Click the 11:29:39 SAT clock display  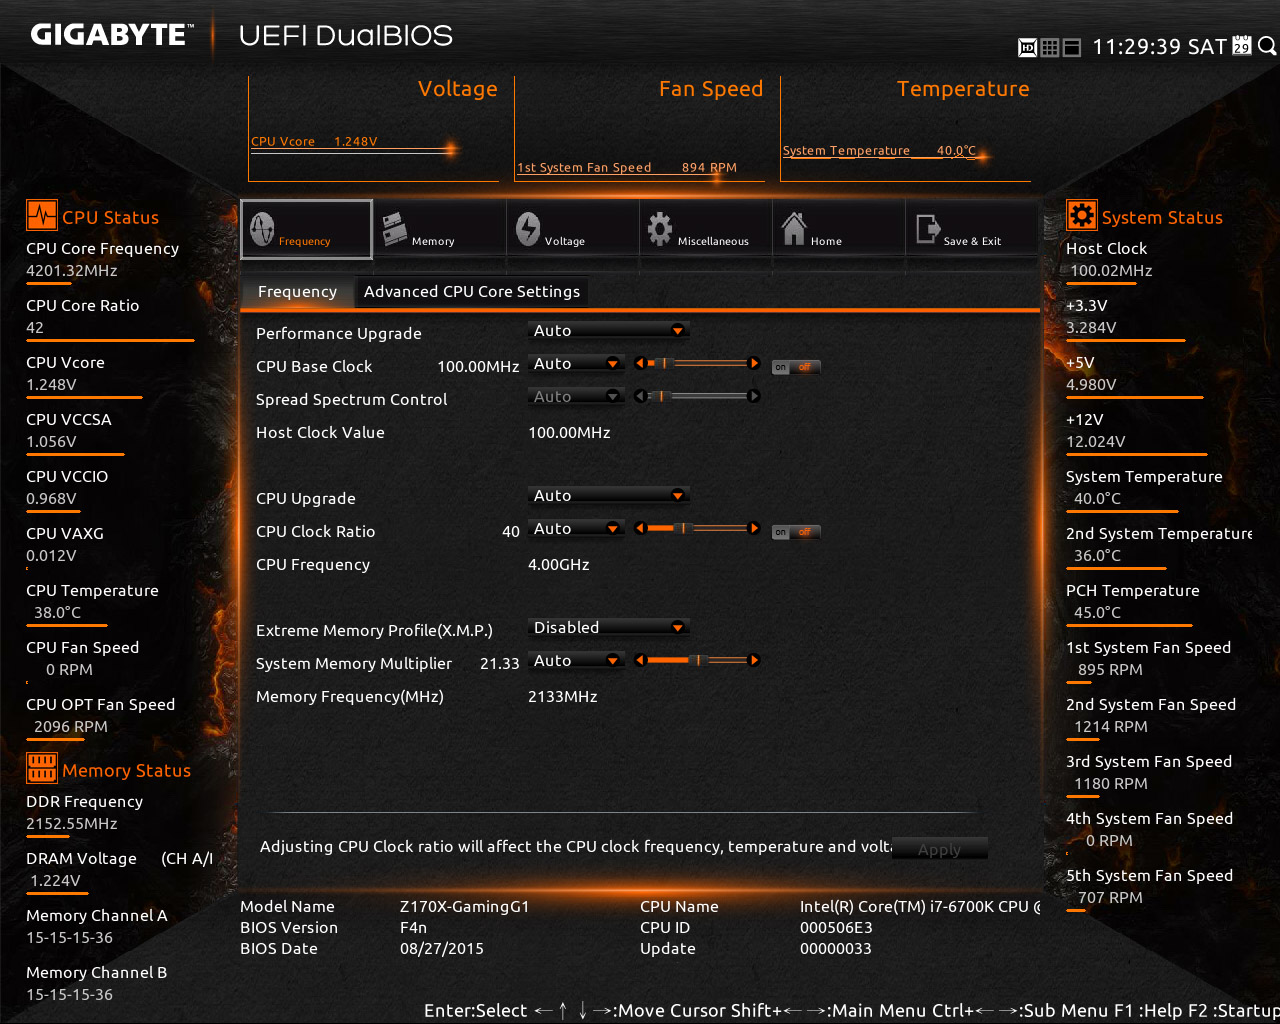coord(1159,47)
